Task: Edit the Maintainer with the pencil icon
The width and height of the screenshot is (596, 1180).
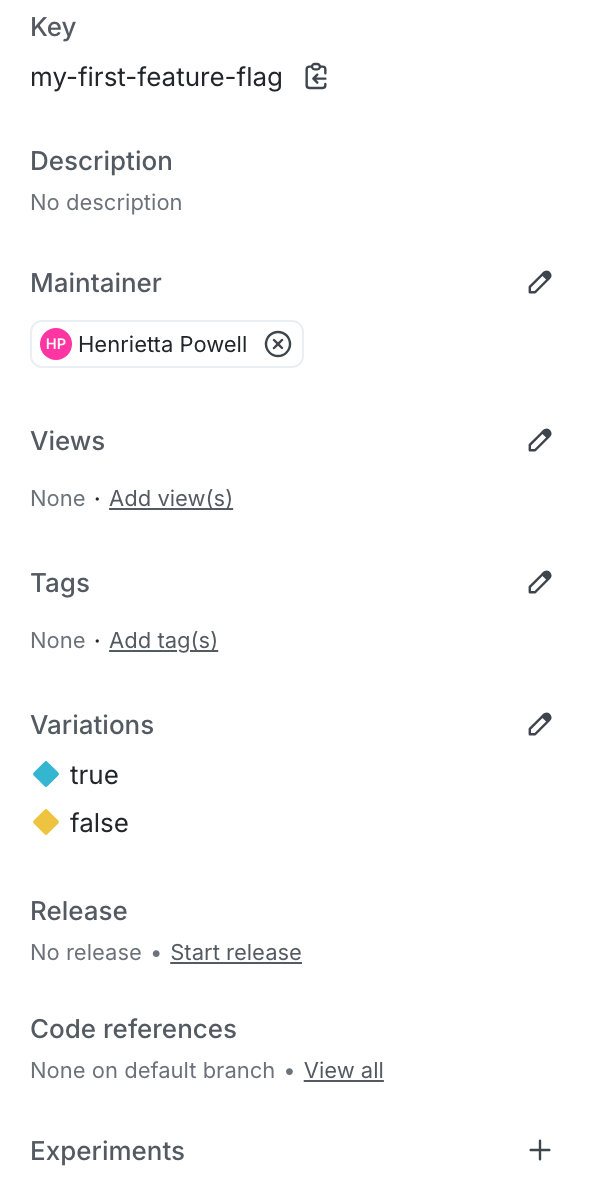Action: click(540, 282)
